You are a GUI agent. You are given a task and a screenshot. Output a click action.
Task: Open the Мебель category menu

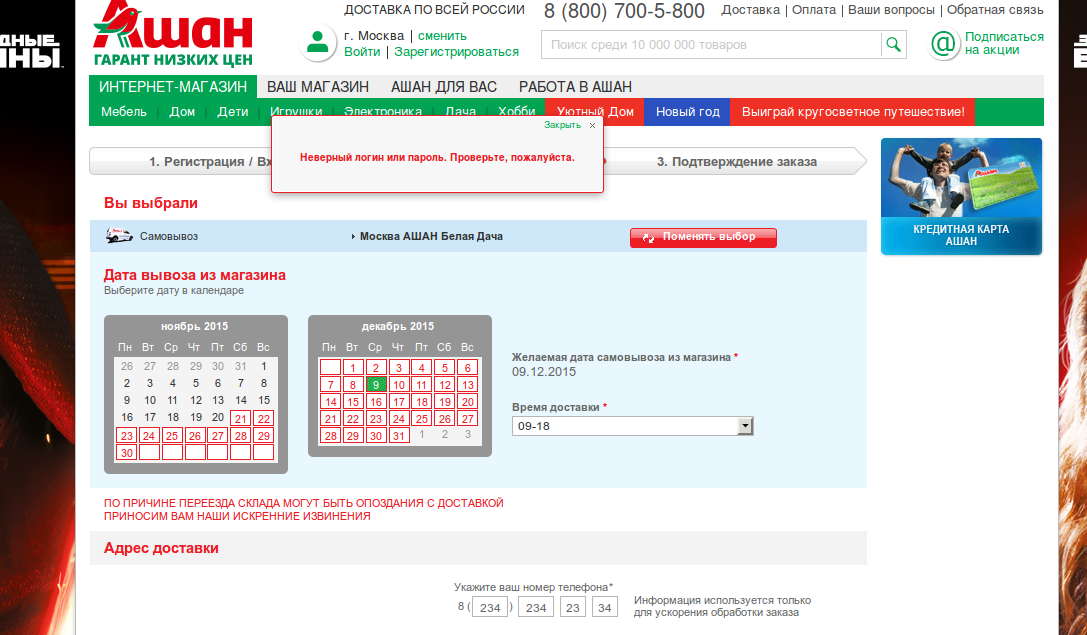(124, 112)
